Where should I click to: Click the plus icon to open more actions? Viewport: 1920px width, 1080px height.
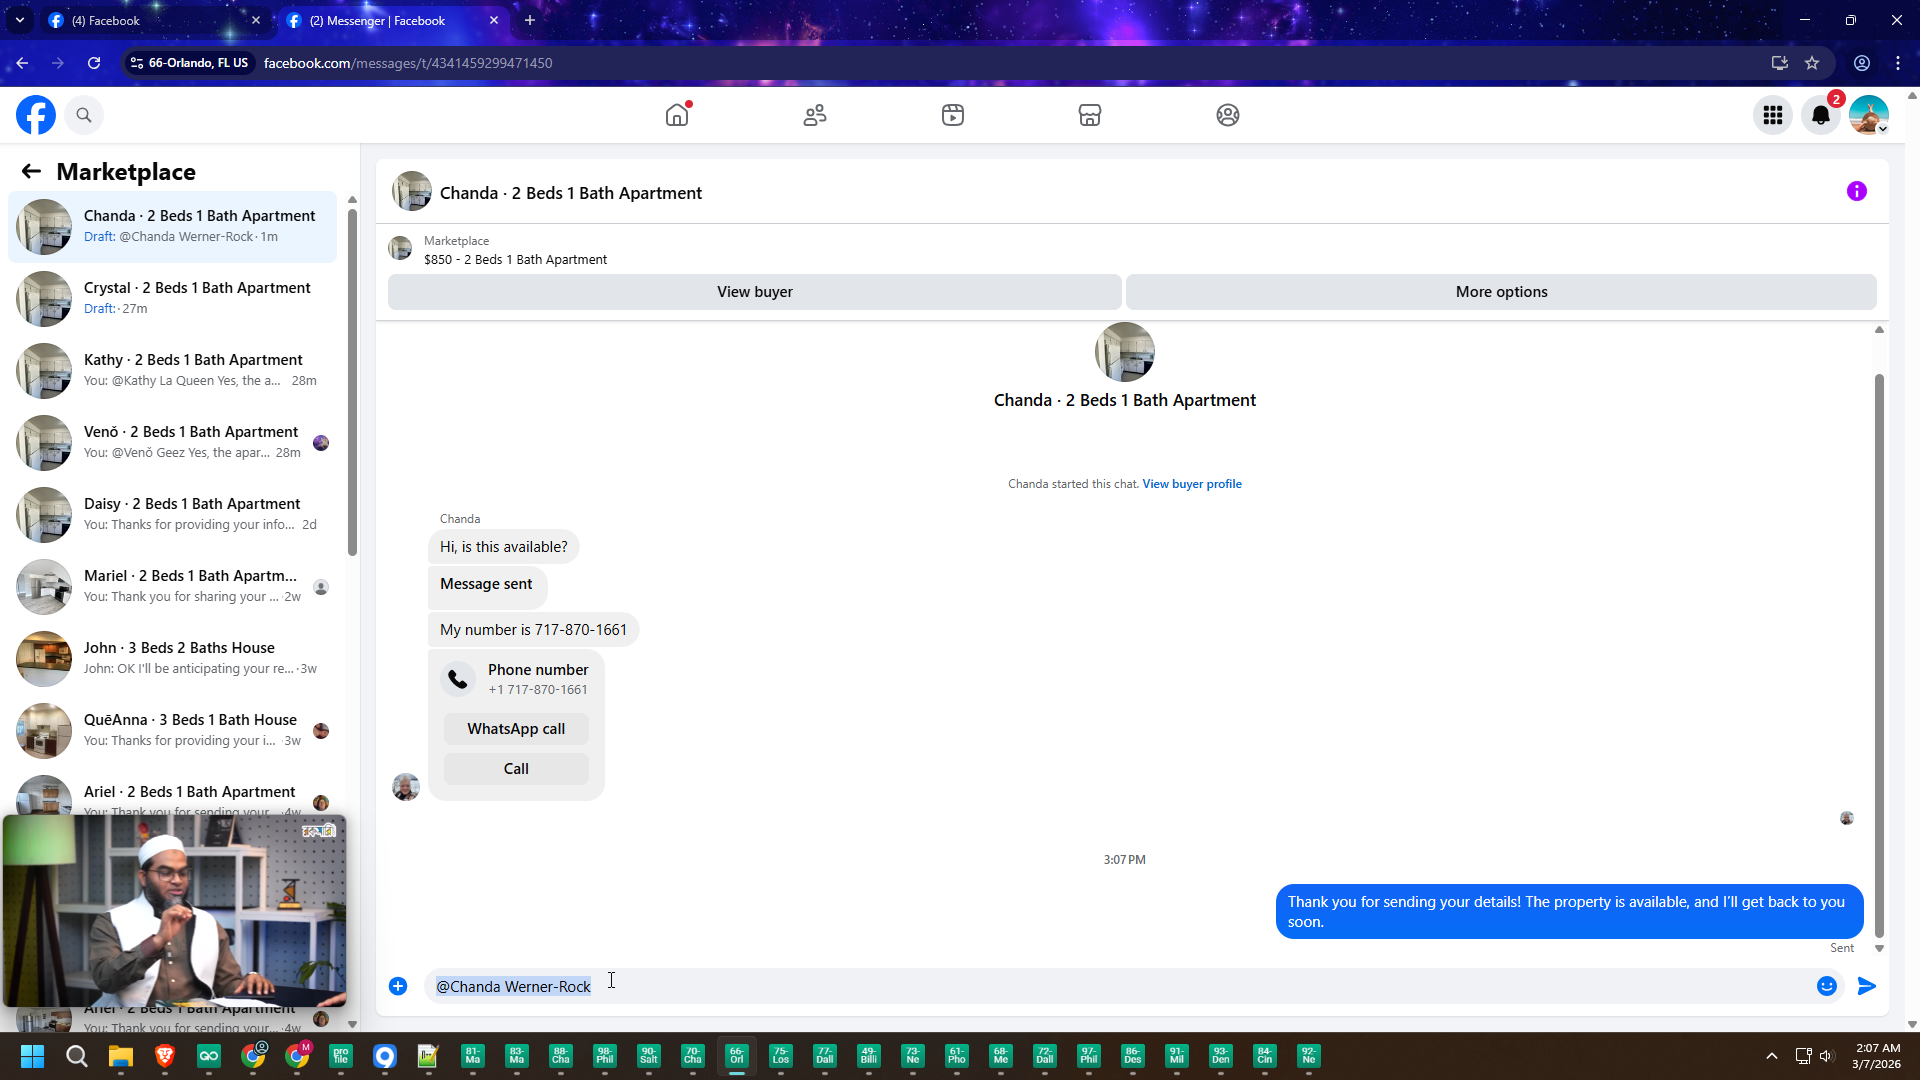[x=398, y=986]
